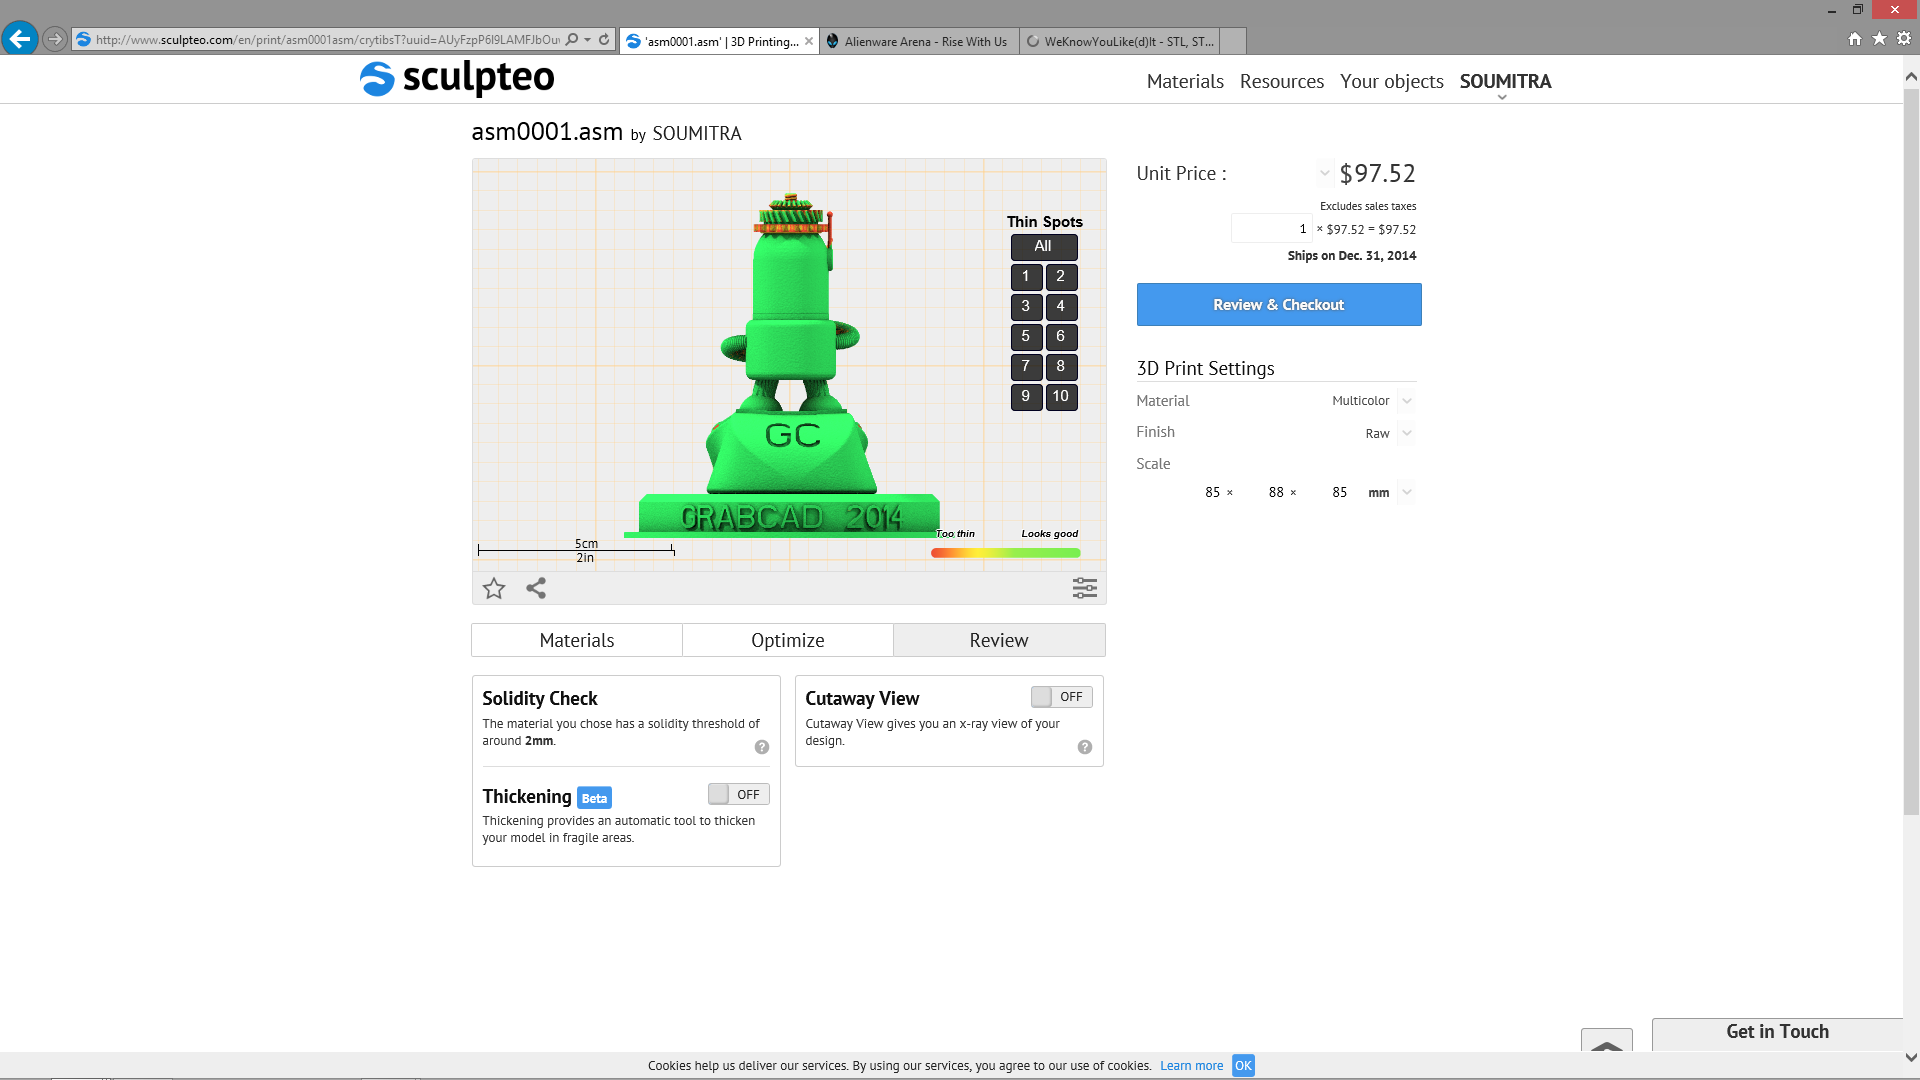
Task: Click the quantity input field
Action: click(x=1271, y=229)
